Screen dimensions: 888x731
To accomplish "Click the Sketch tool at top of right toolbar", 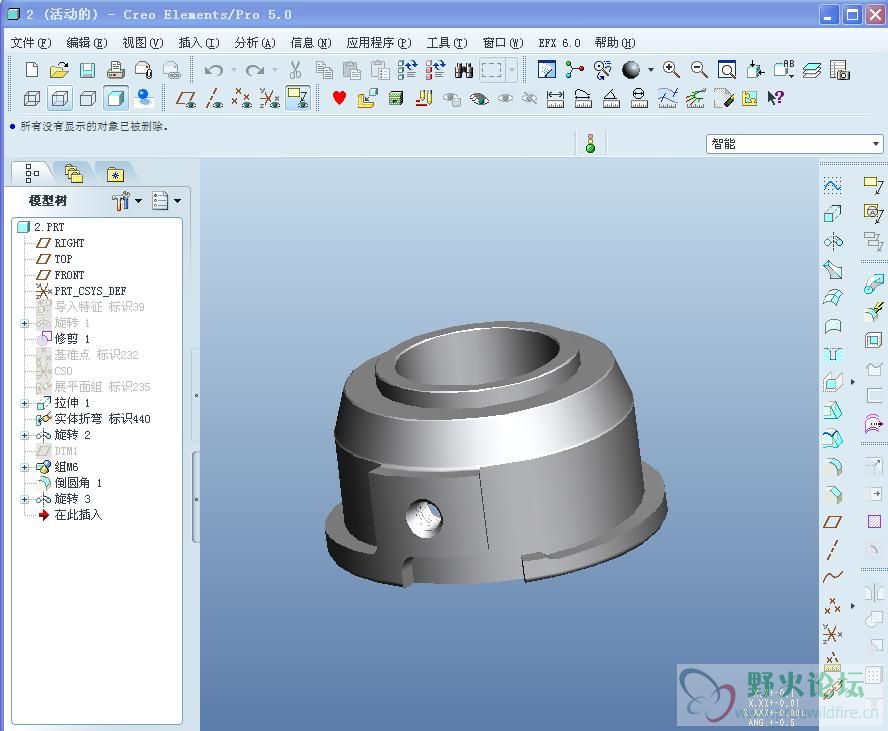I will coord(832,185).
